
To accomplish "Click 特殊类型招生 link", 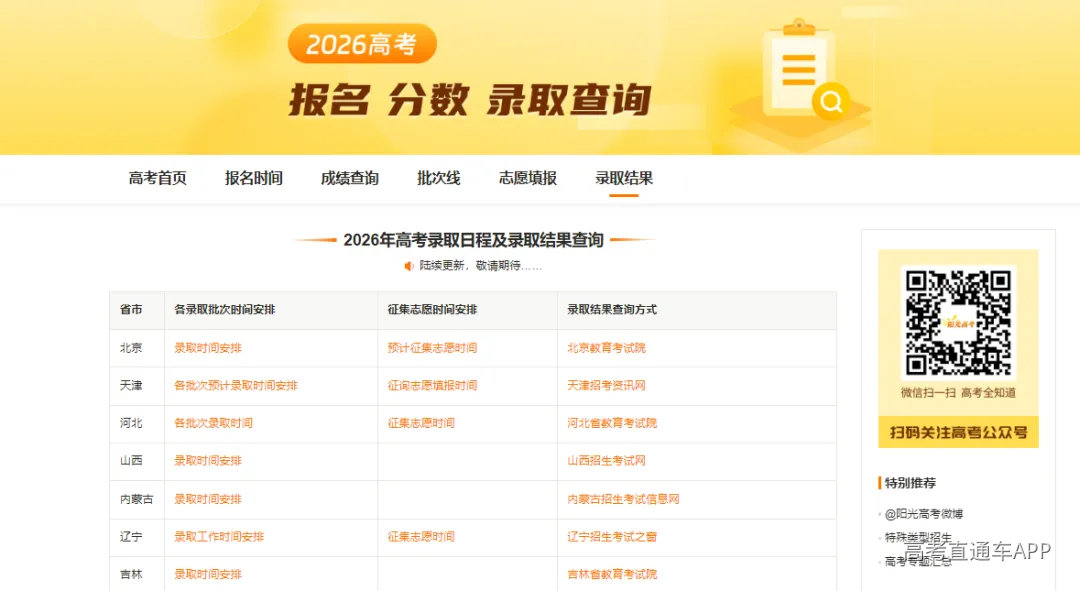I will pyautogui.click(x=918, y=537).
